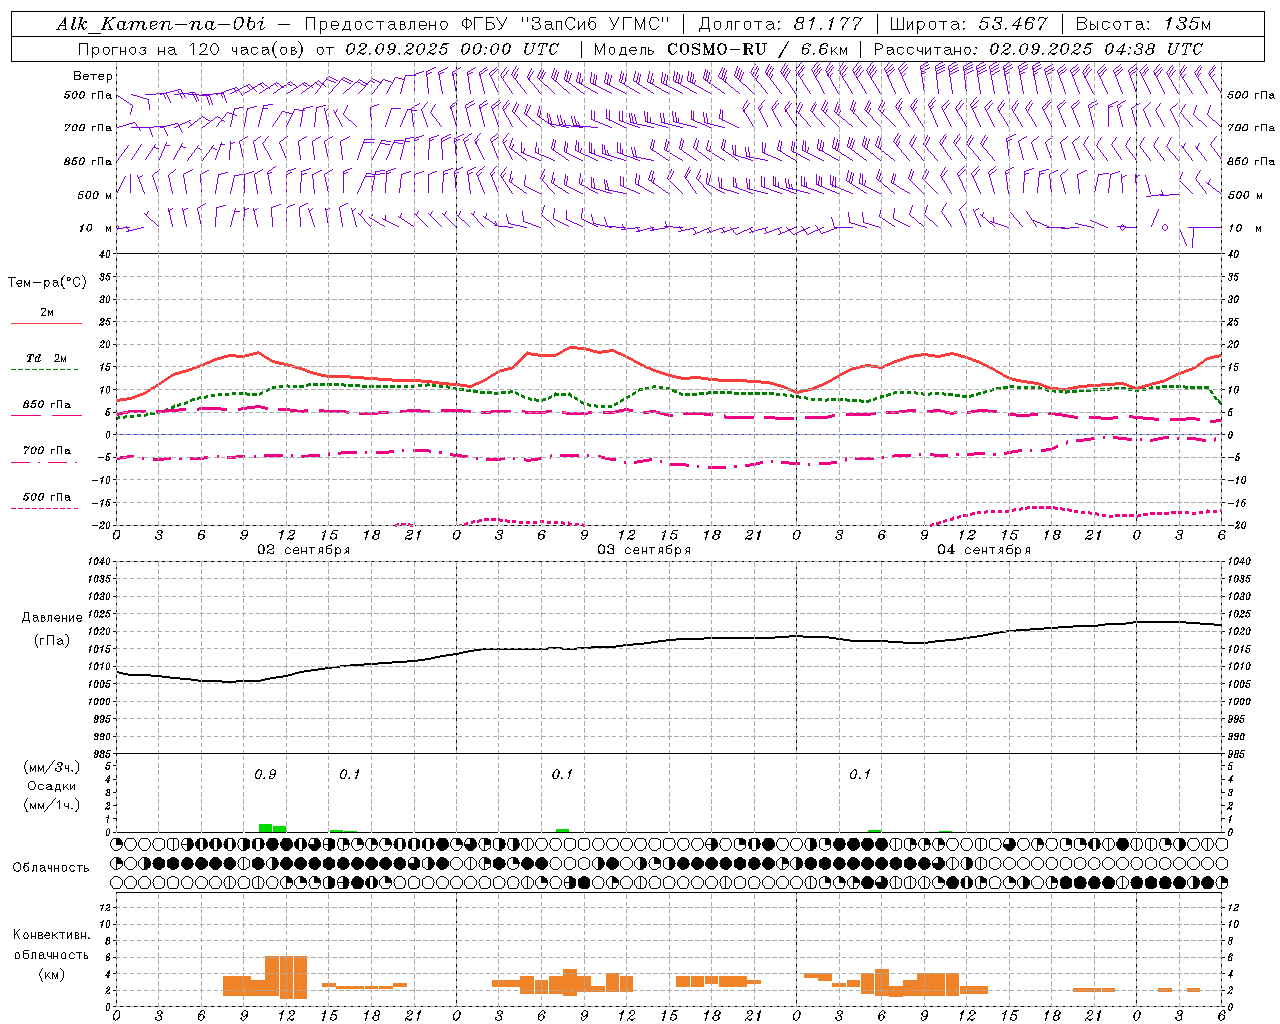Click the 700 гПа temperature legend entry
The width and height of the screenshot is (1280, 1024).
pyautogui.click(x=47, y=450)
